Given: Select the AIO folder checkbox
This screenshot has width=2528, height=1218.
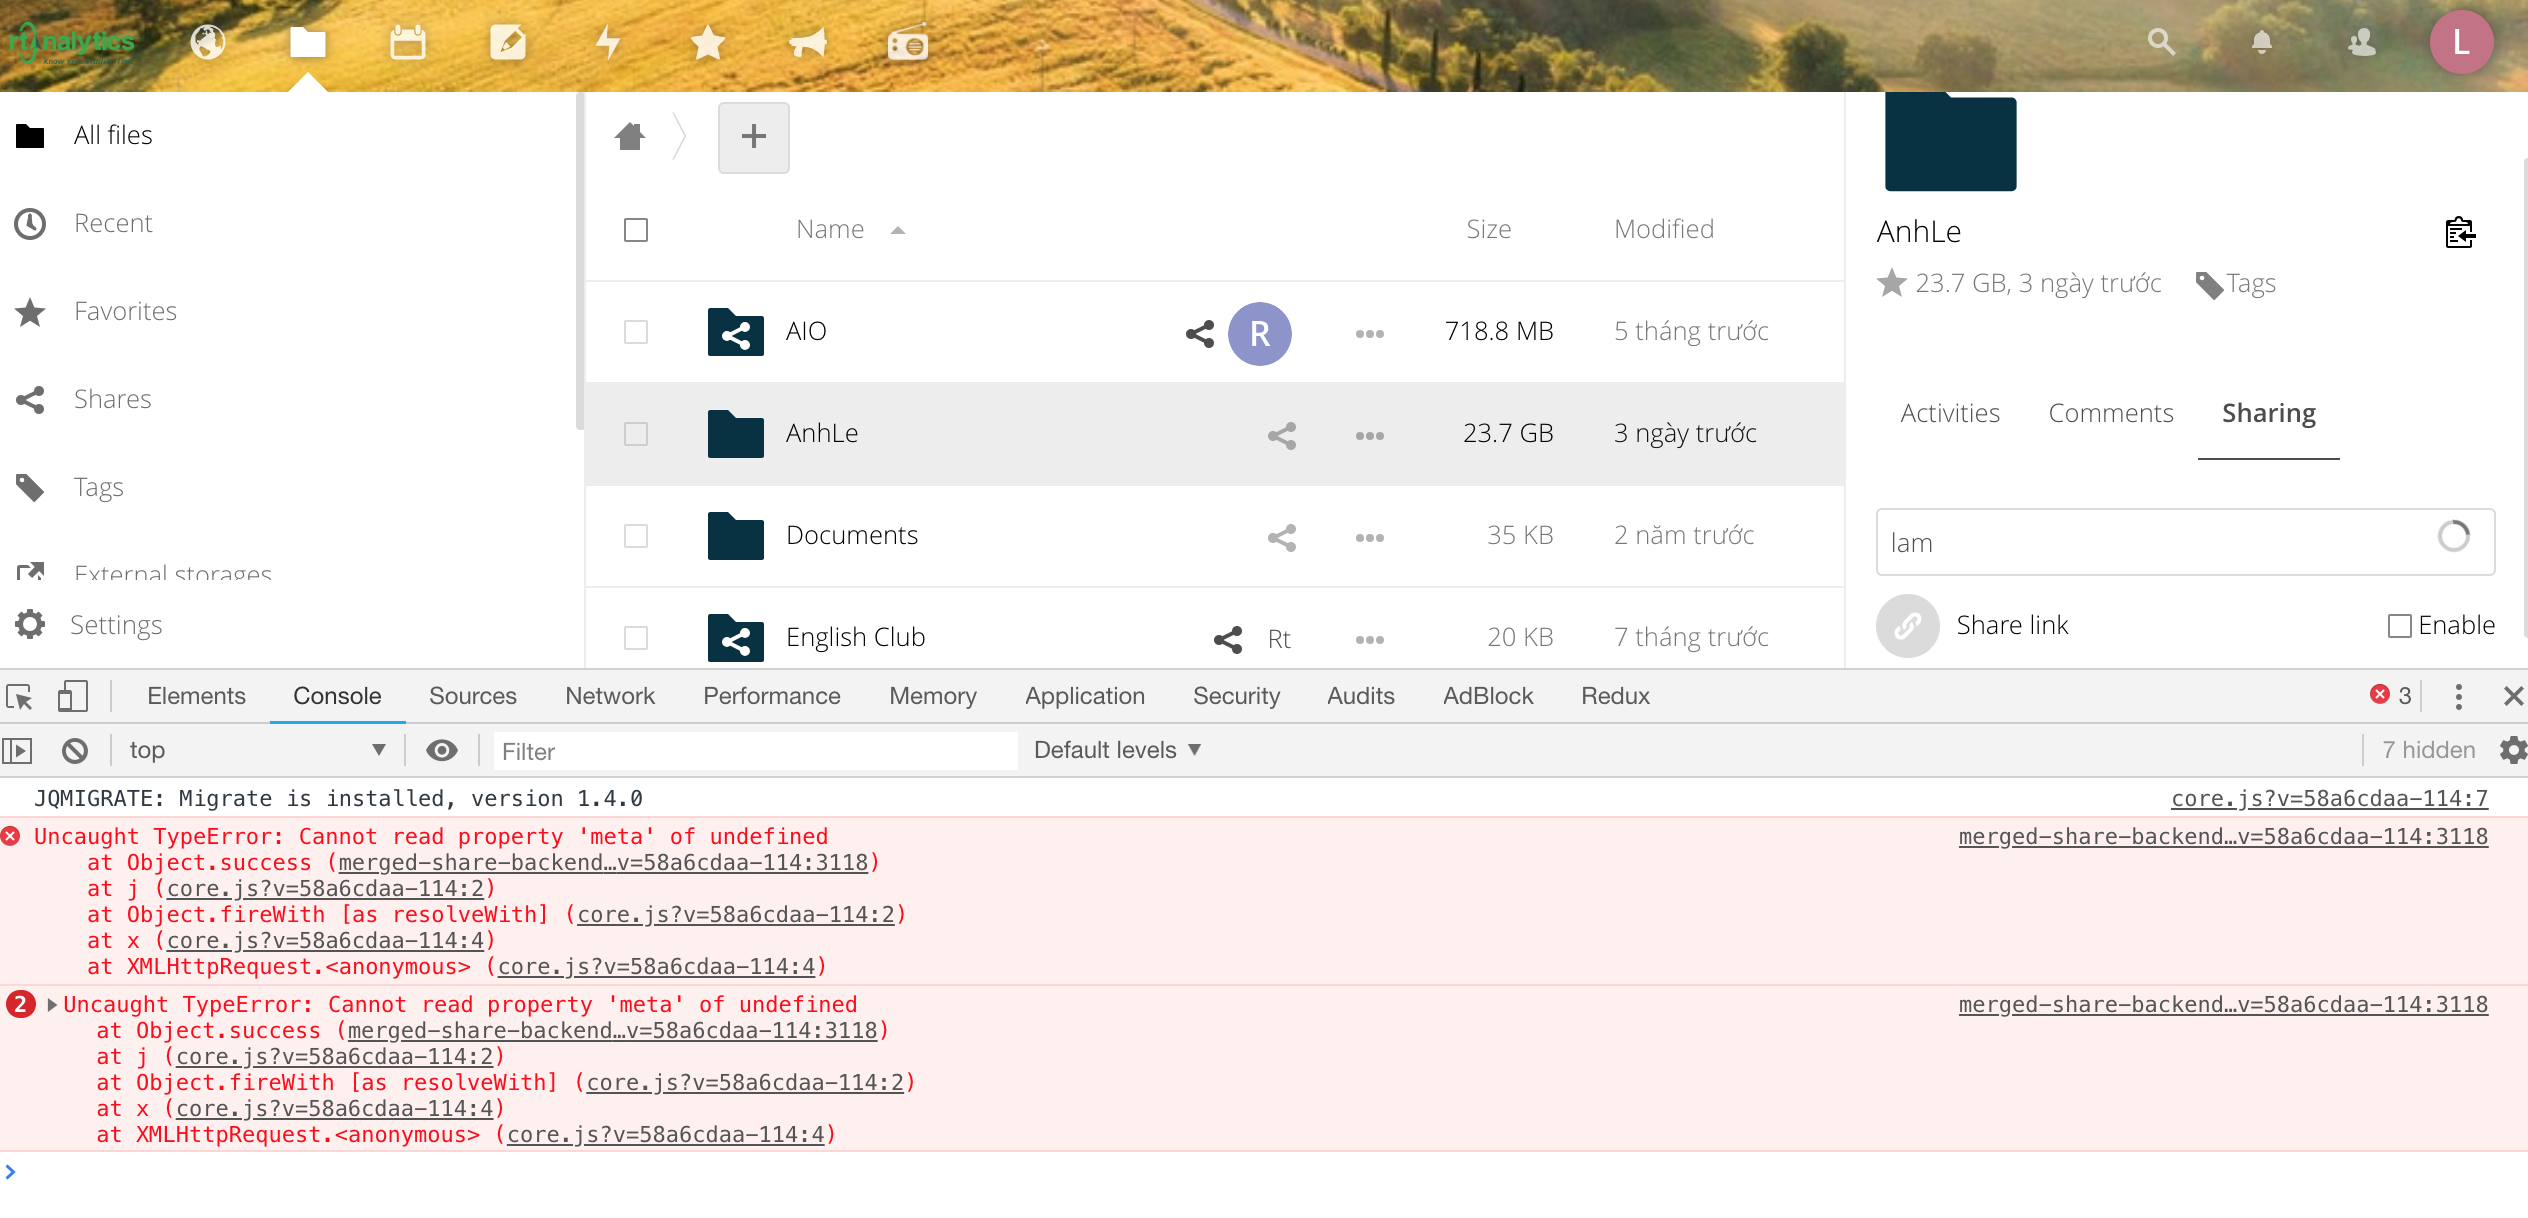Looking at the screenshot, I should coord(636,332).
